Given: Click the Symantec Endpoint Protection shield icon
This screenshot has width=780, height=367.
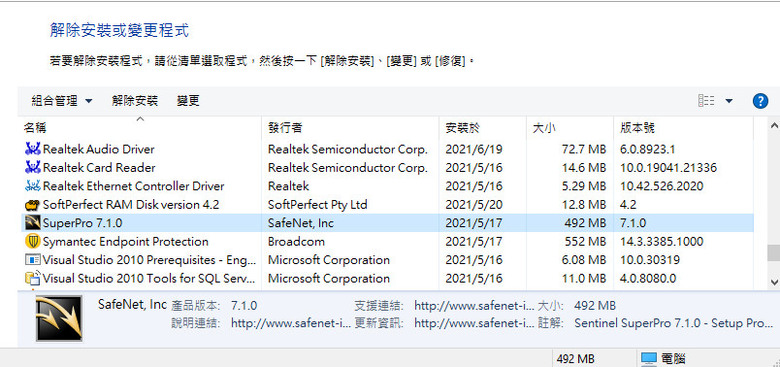Looking at the screenshot, I should 32,242.
